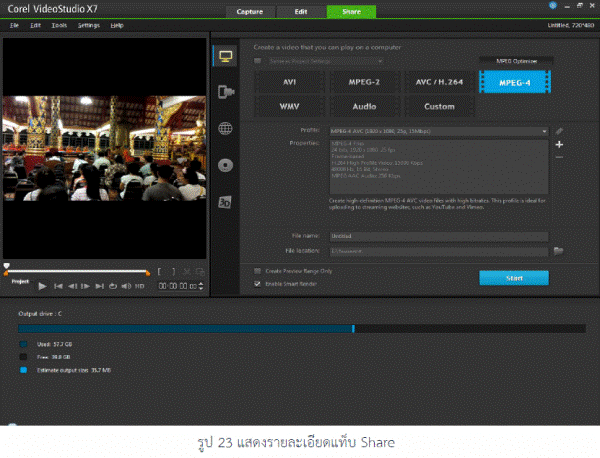Select the 3D Movie output icon

[225, 202]
